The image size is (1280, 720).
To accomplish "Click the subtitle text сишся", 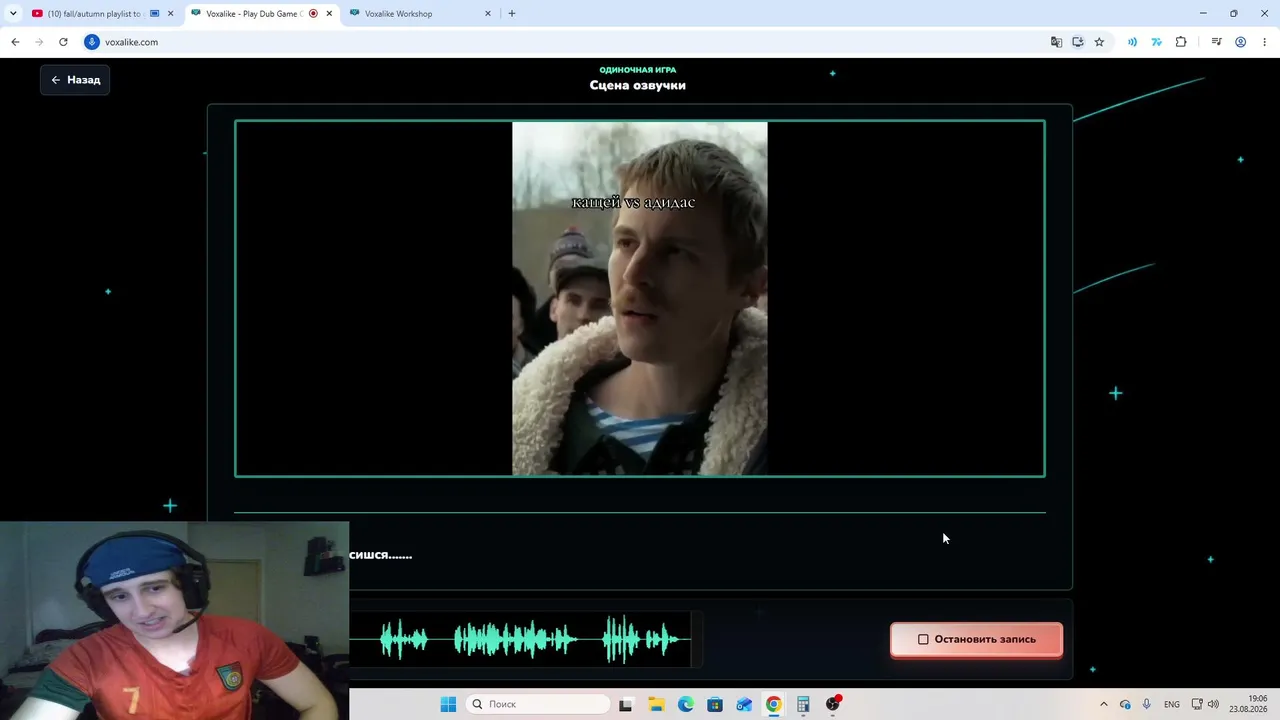I will pyautogui.click(x=381, y=555).
